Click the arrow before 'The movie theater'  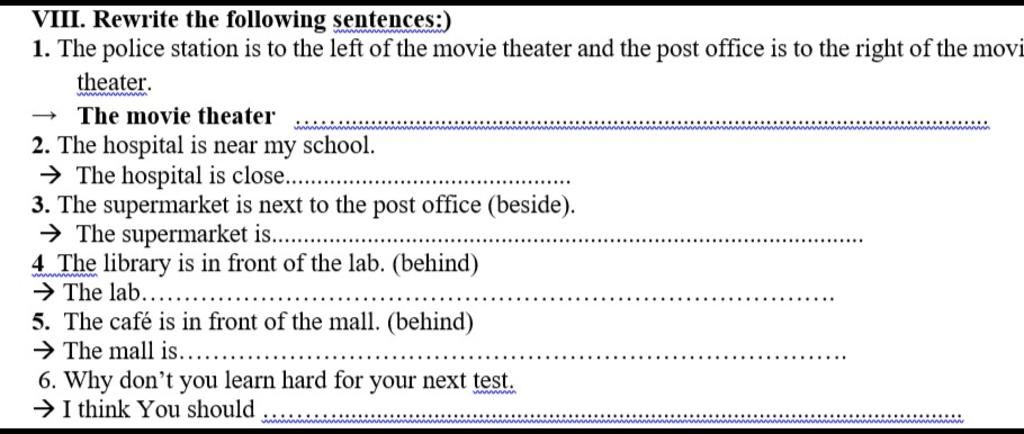44,117
